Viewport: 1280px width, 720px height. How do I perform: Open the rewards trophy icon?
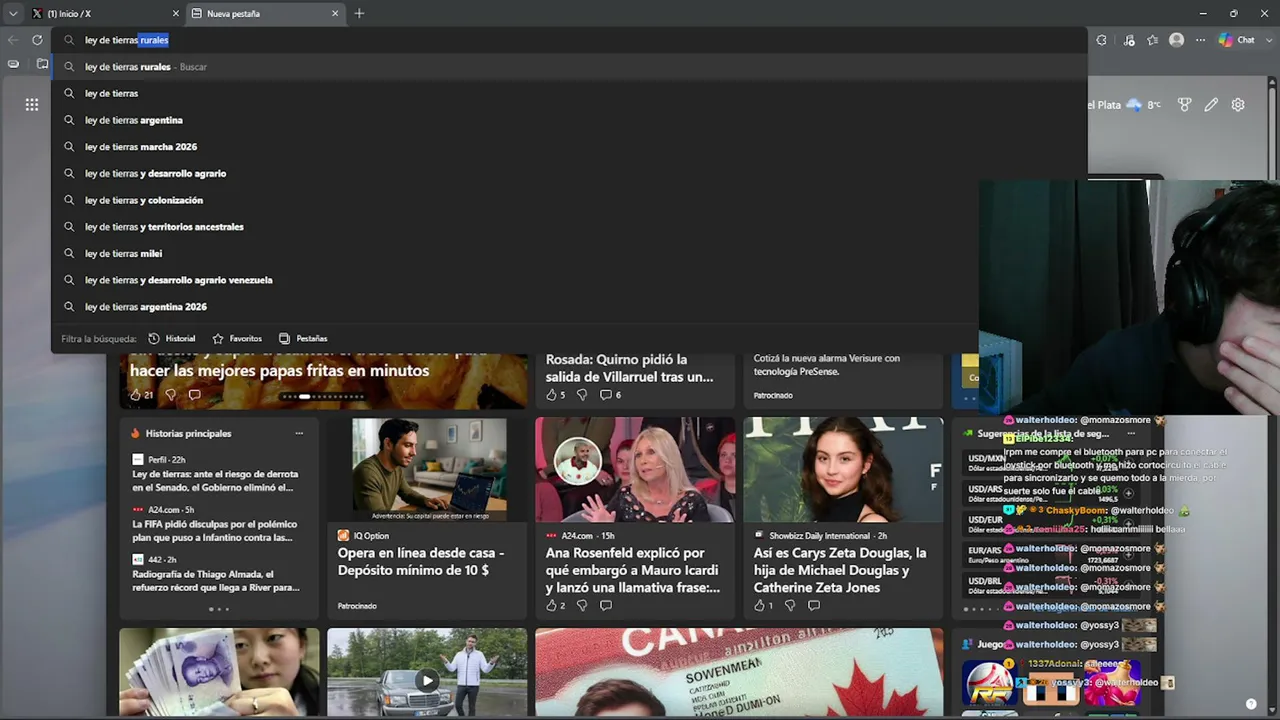click(1185, 104)
